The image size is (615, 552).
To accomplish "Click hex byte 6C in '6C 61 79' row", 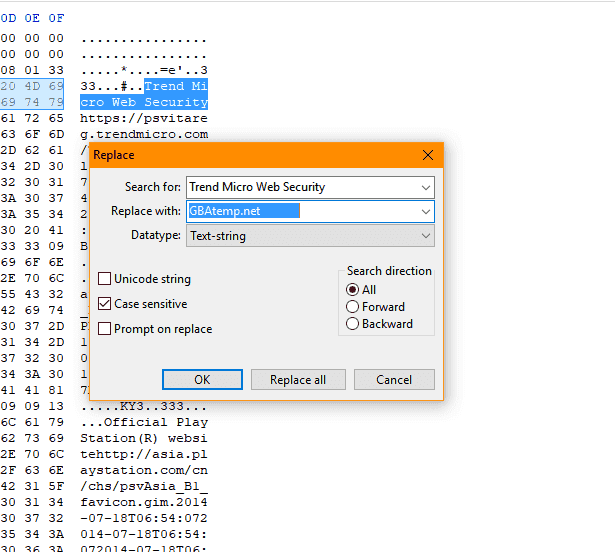I will point(8,423).
